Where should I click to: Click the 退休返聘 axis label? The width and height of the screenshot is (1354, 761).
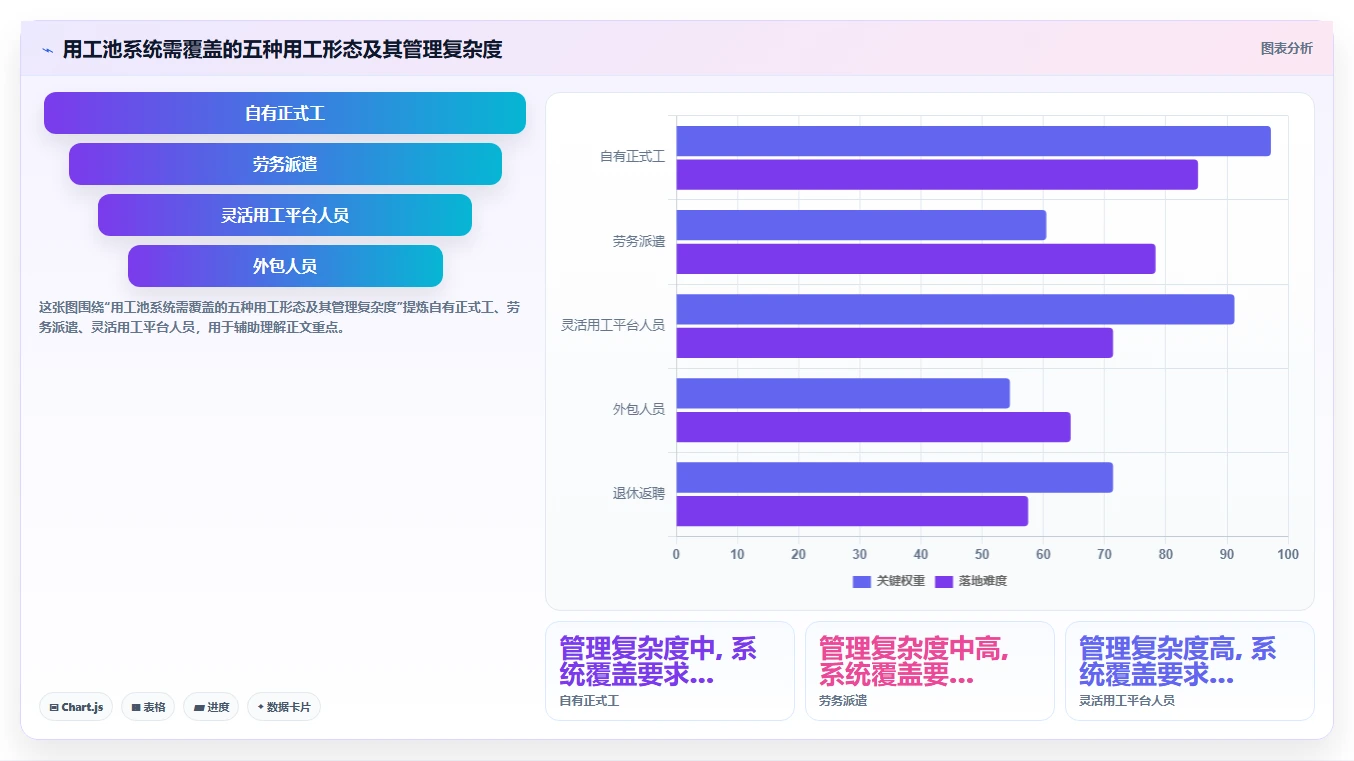coord(639,494)
